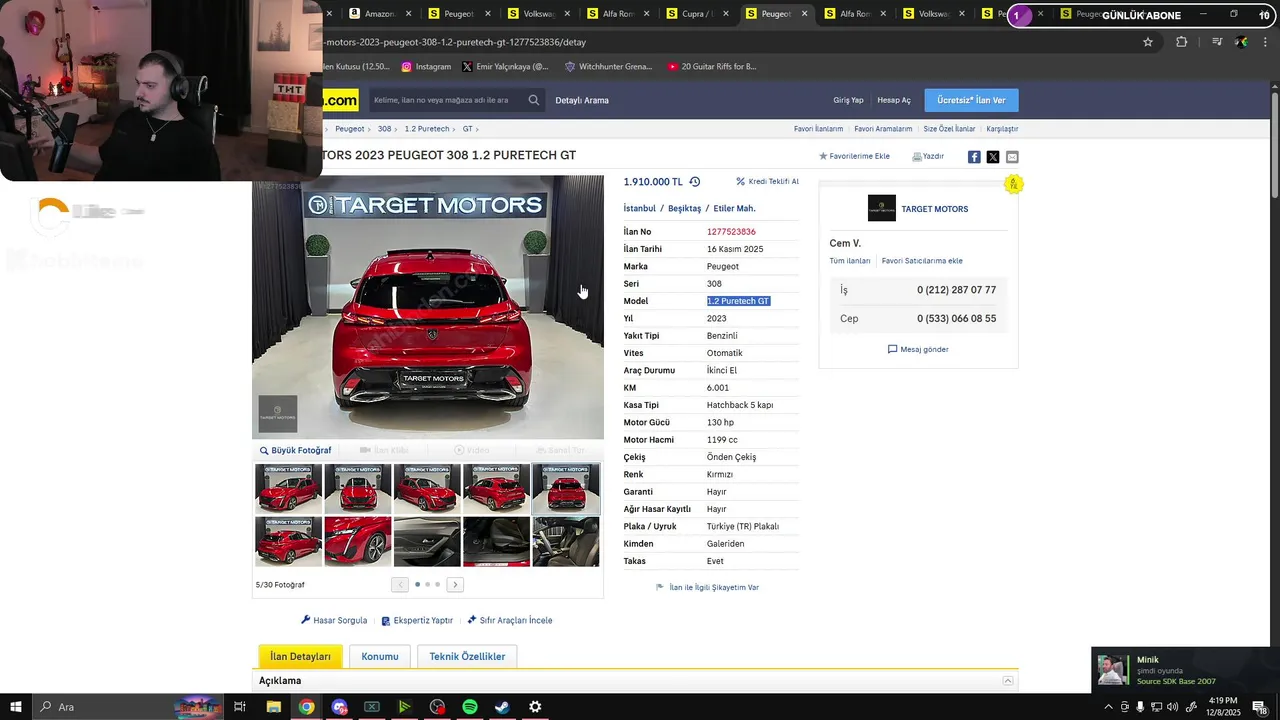
Task: Open the Chrome profile avatar
Action: click(1242, 42)
